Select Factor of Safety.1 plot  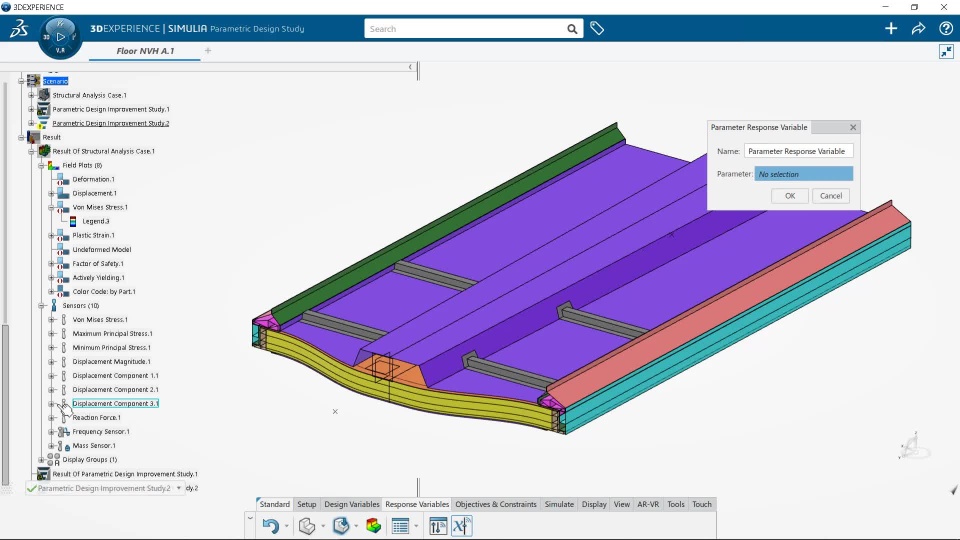point(98,264)
